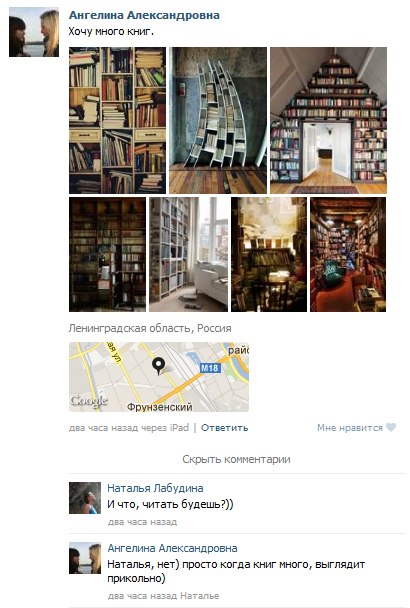The width and height of the screenshot is (410, 608).
Task: Click the Google logo on the map
Action: click(x=89, y=401)
